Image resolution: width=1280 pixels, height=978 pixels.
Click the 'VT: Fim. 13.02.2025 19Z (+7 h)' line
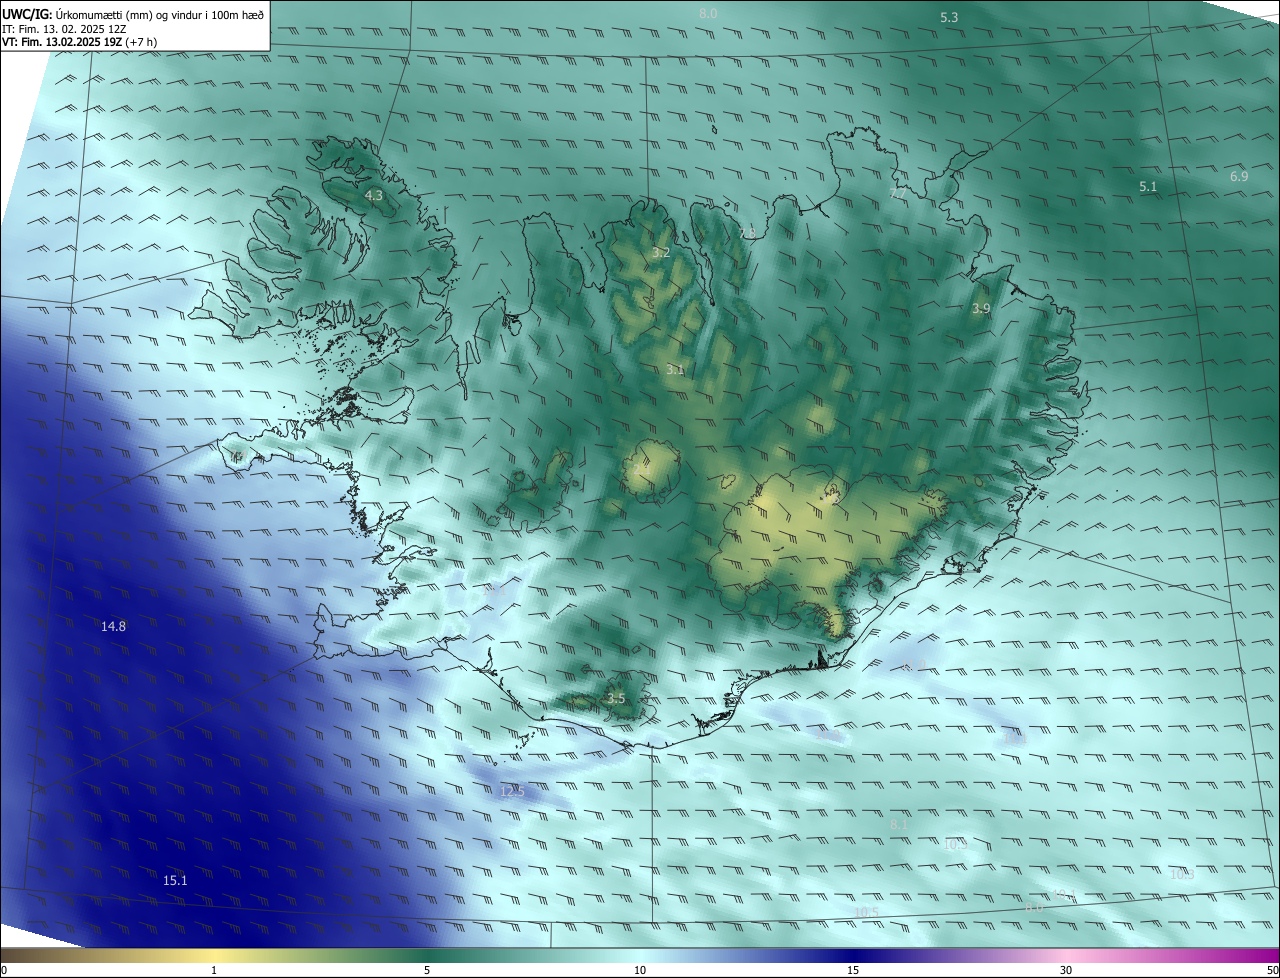tap(80, 42)
